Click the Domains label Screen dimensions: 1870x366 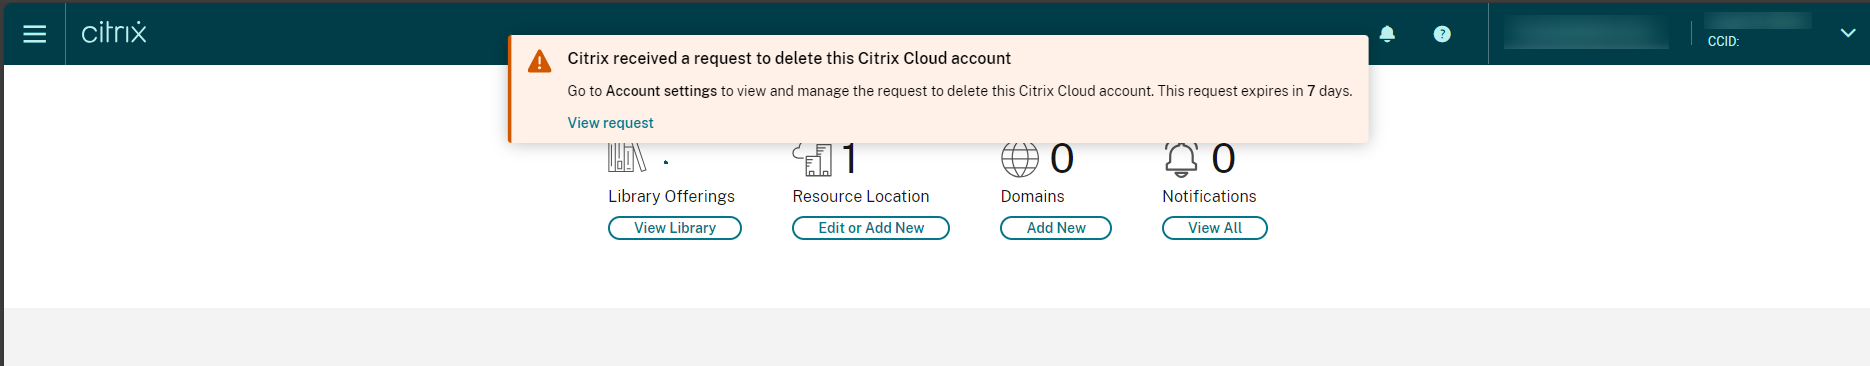coord(1032,196)
